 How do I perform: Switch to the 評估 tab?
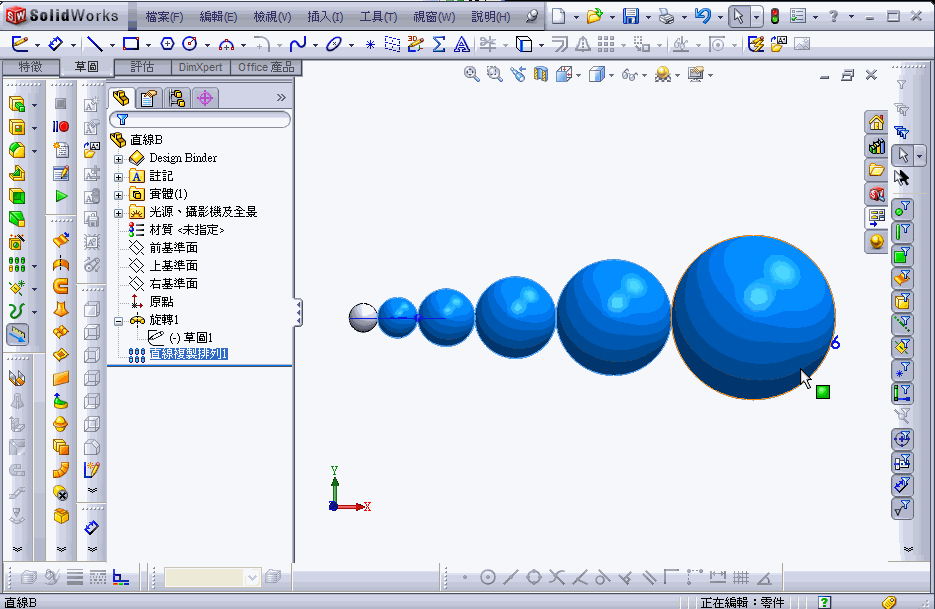point(143,67)
